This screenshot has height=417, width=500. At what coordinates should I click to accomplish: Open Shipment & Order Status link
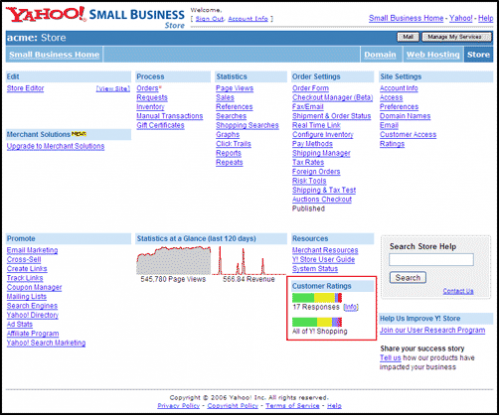click(332, 116)
